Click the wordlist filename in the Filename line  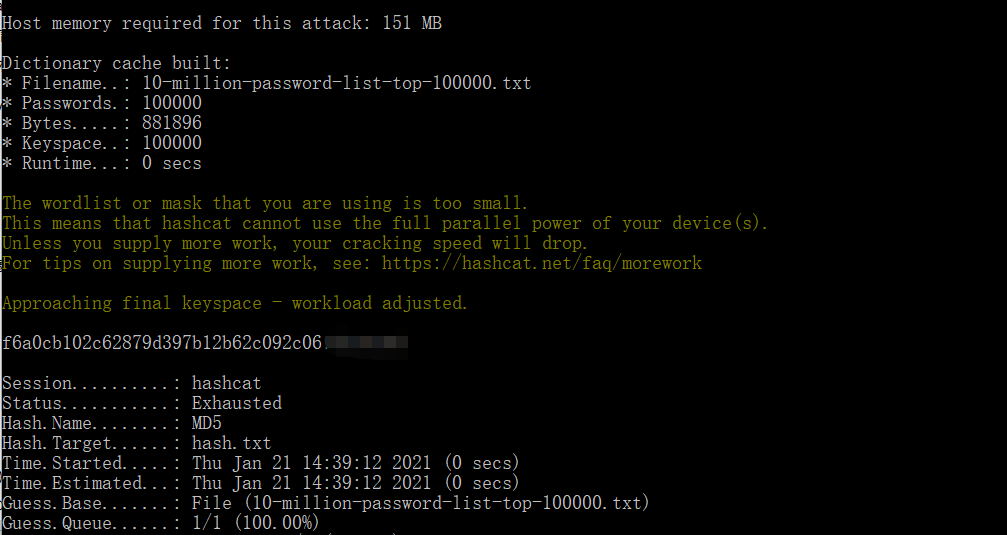[336, 83]
